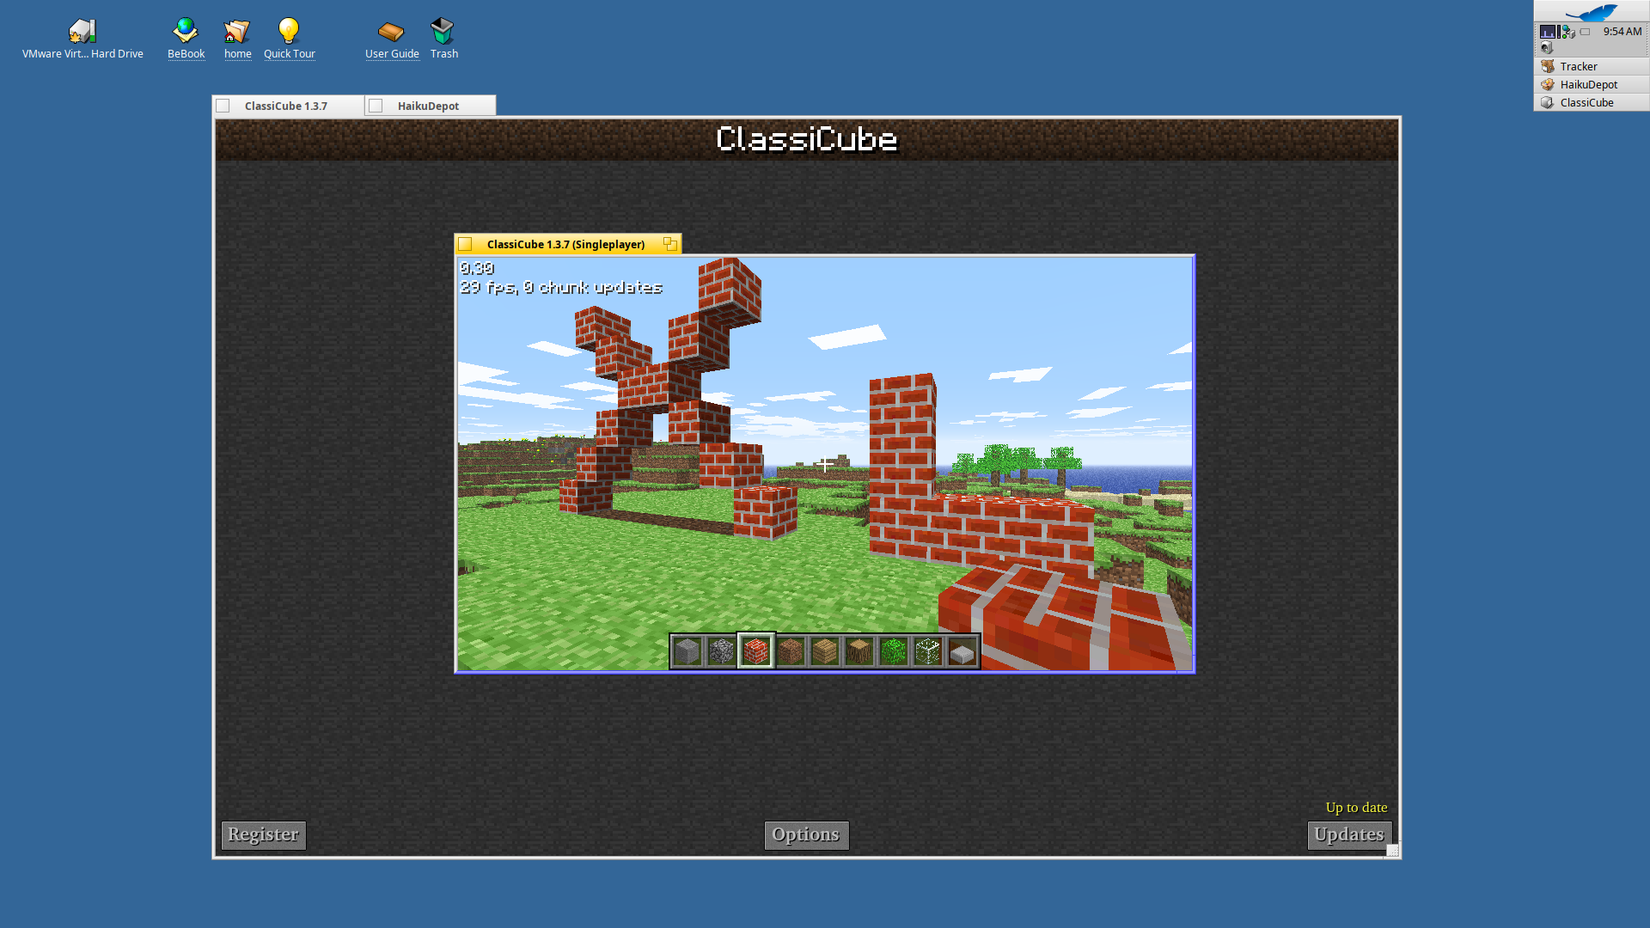Open the User Guide desktop icon
Viewport: 1650px width, 928px height.
(391, 31)
